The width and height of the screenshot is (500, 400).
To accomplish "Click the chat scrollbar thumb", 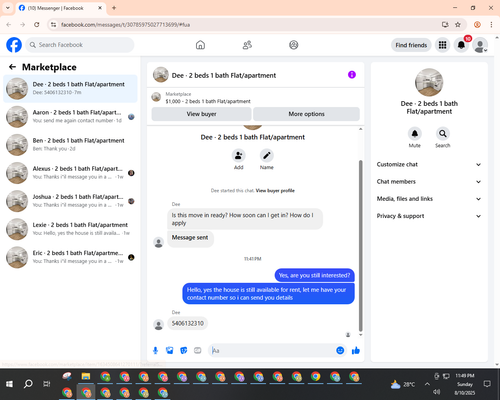I will coord(360,246).
